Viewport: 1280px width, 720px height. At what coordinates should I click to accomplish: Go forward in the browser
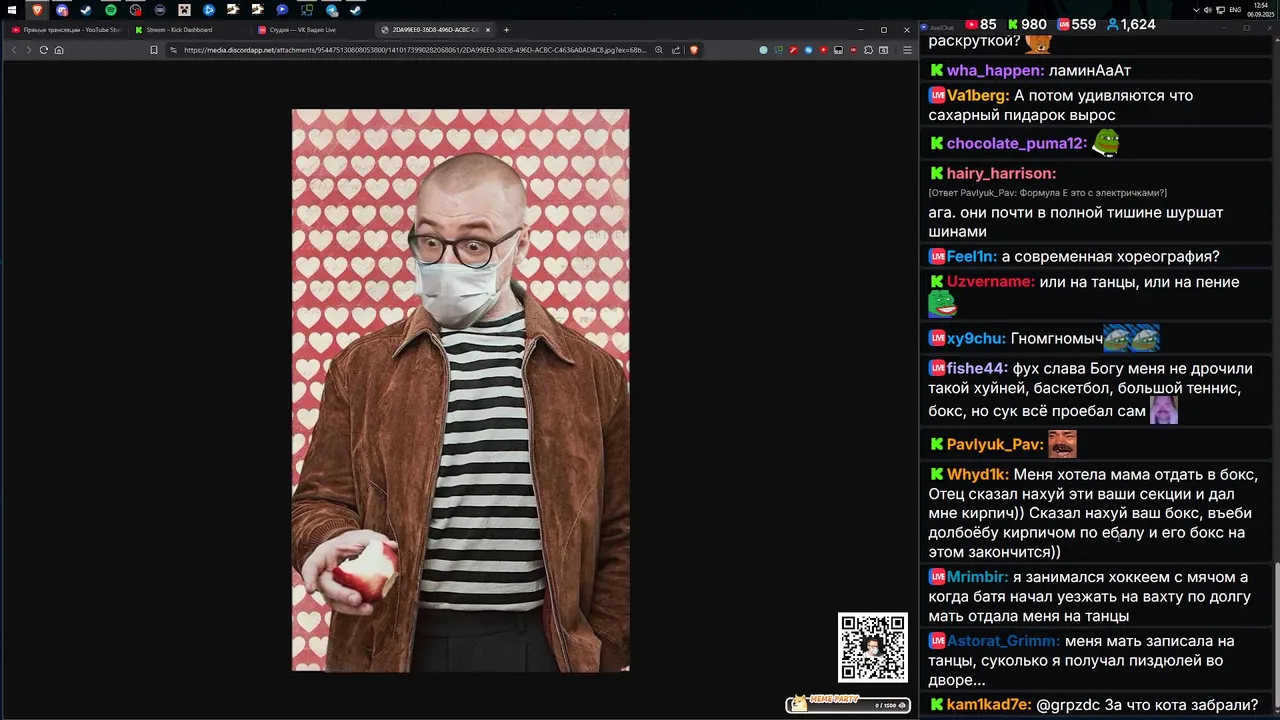pyautogui.click(x=28, y=50)
